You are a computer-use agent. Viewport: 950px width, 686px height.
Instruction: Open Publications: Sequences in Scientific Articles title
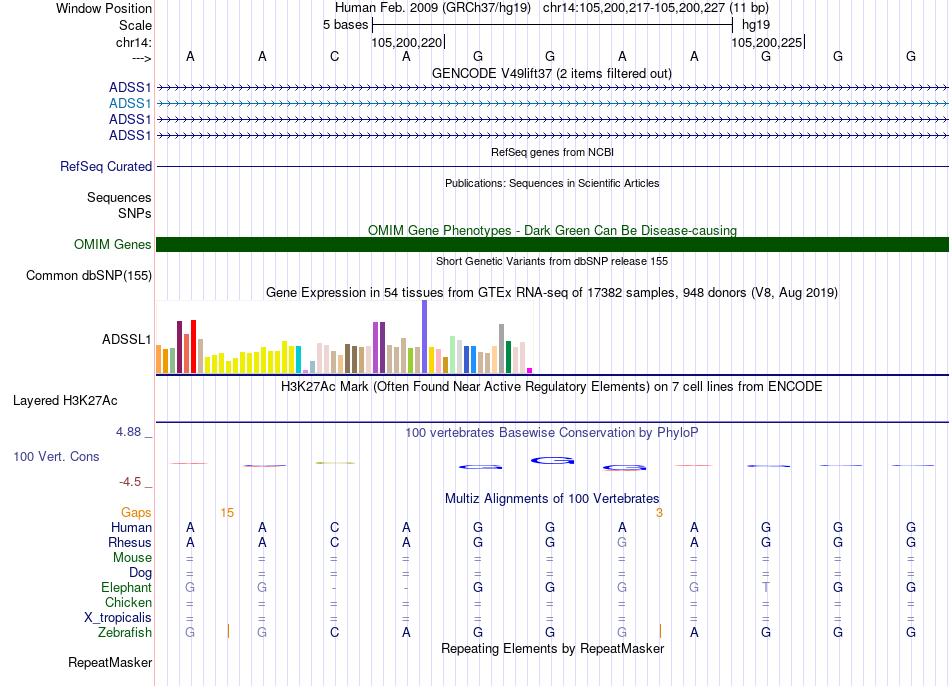click(552, 183)
